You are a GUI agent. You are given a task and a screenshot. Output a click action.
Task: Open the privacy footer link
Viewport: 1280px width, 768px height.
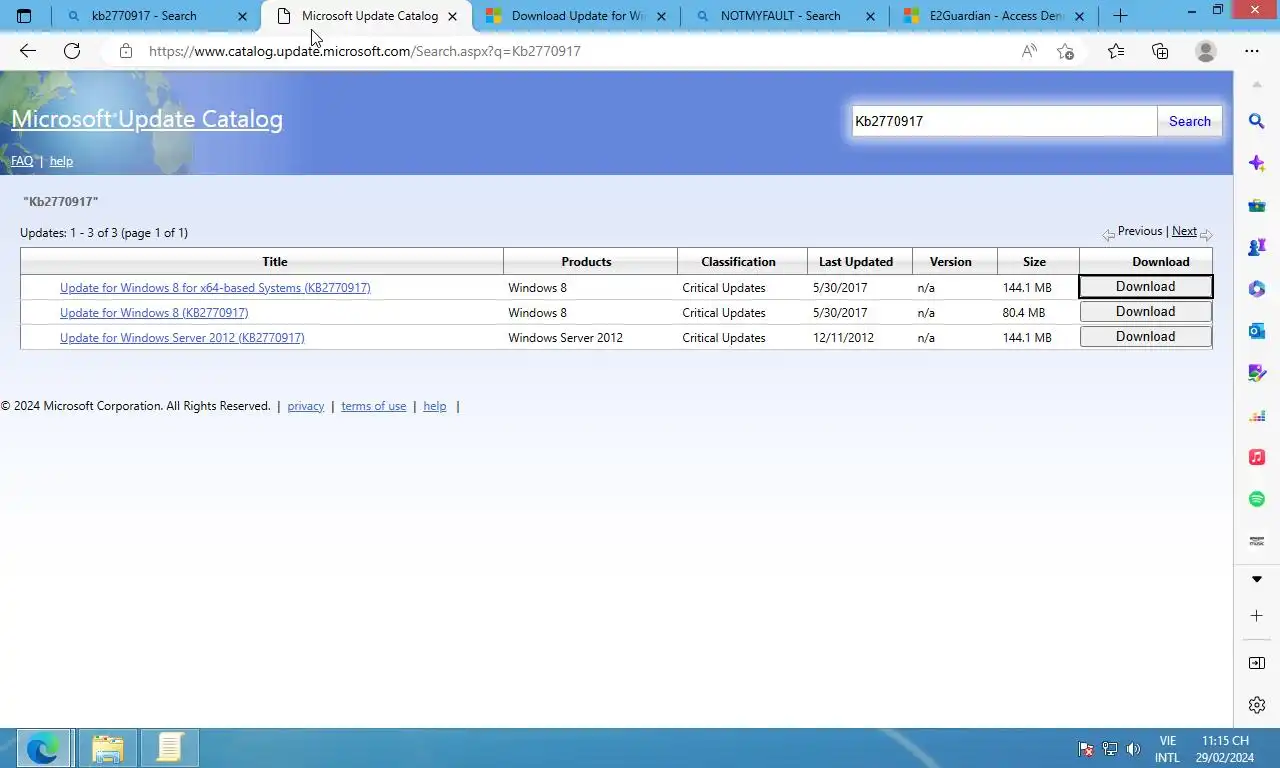(306, 406)
